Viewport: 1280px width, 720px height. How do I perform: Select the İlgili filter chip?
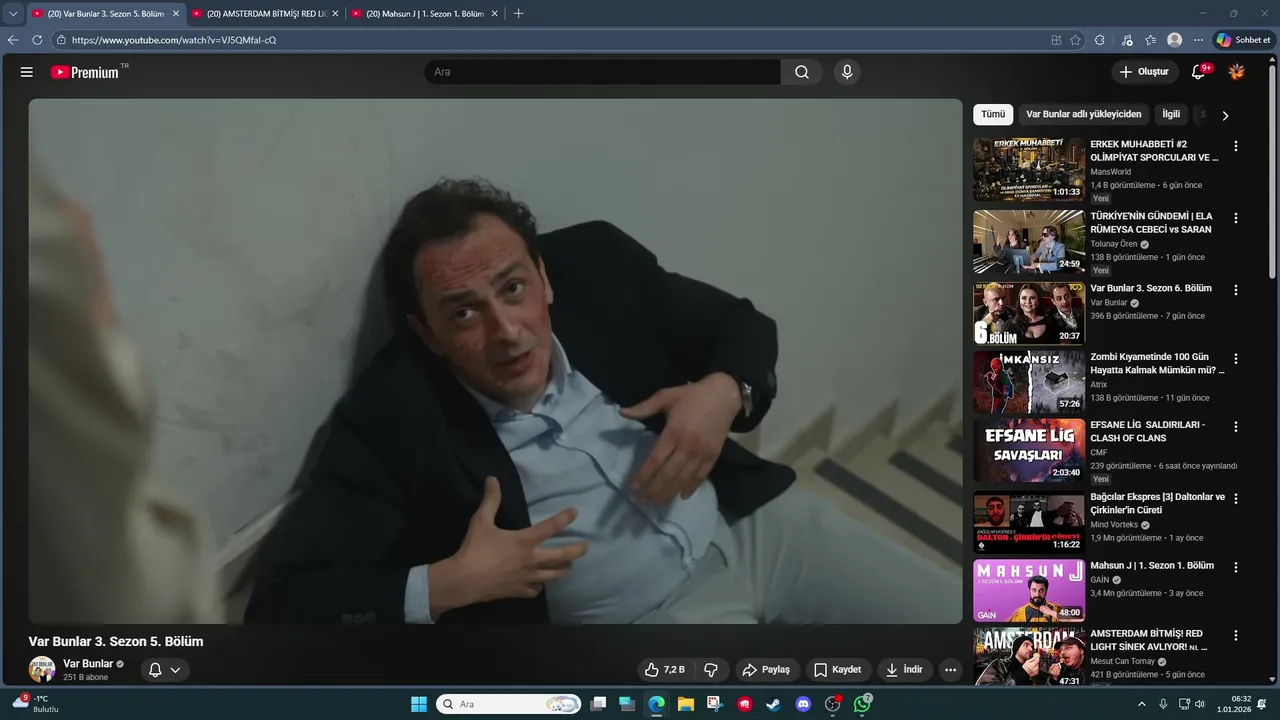1171,114
